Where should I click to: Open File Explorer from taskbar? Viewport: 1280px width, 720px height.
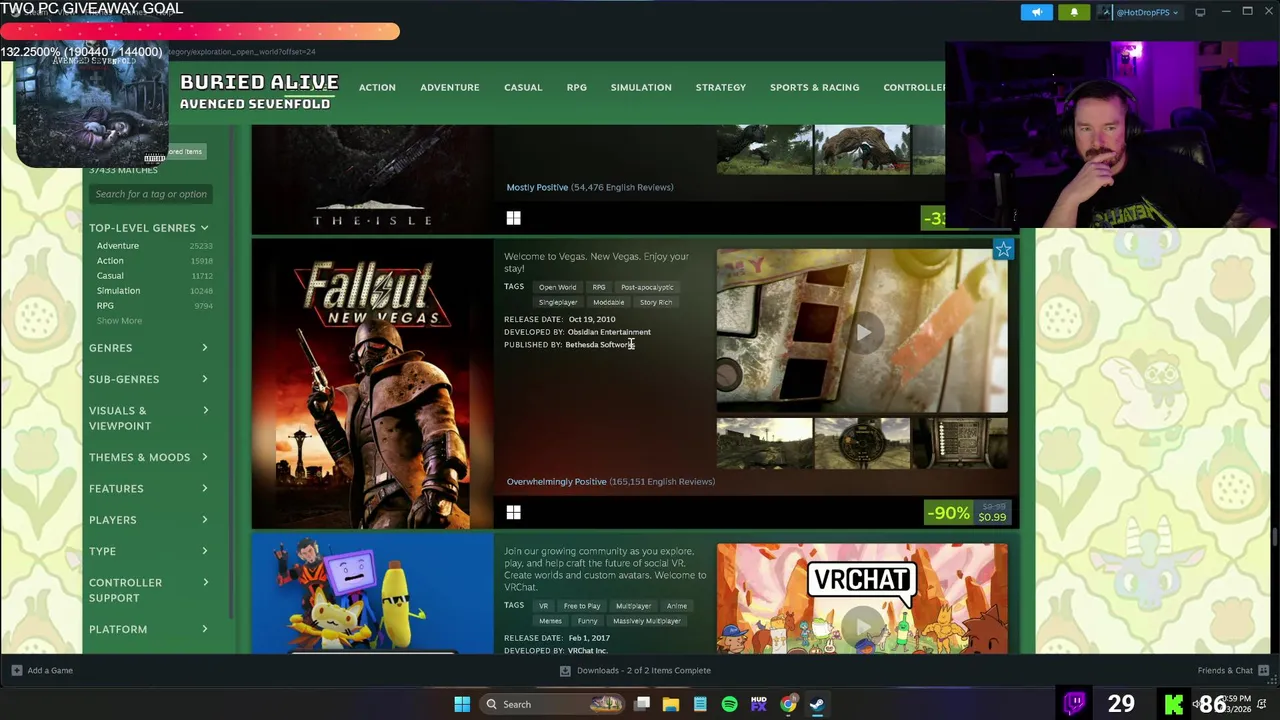671,704
